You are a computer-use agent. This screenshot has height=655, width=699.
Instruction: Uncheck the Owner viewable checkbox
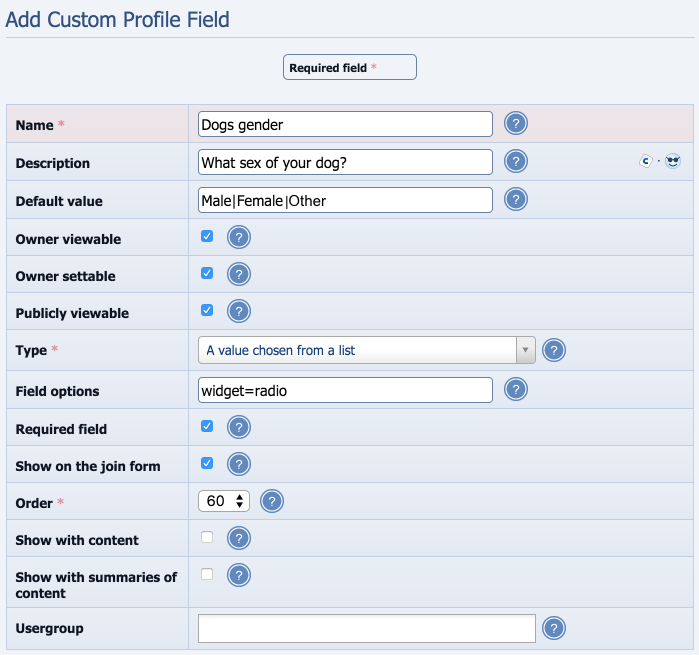point(207,236)
